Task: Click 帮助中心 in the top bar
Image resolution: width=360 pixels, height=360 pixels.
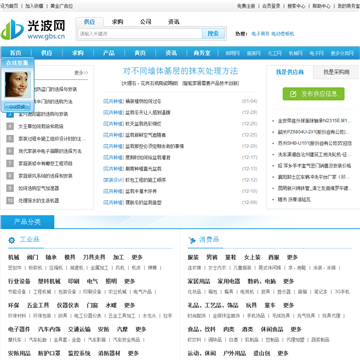Action: coord(321,6)
